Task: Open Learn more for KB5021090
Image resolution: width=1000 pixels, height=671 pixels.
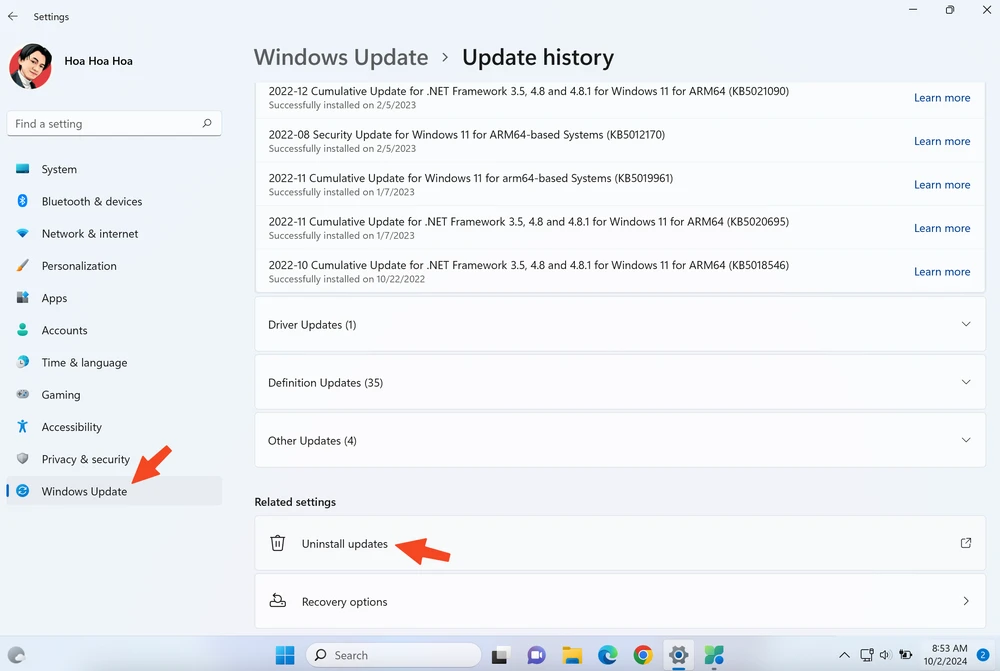Action: 941,97
